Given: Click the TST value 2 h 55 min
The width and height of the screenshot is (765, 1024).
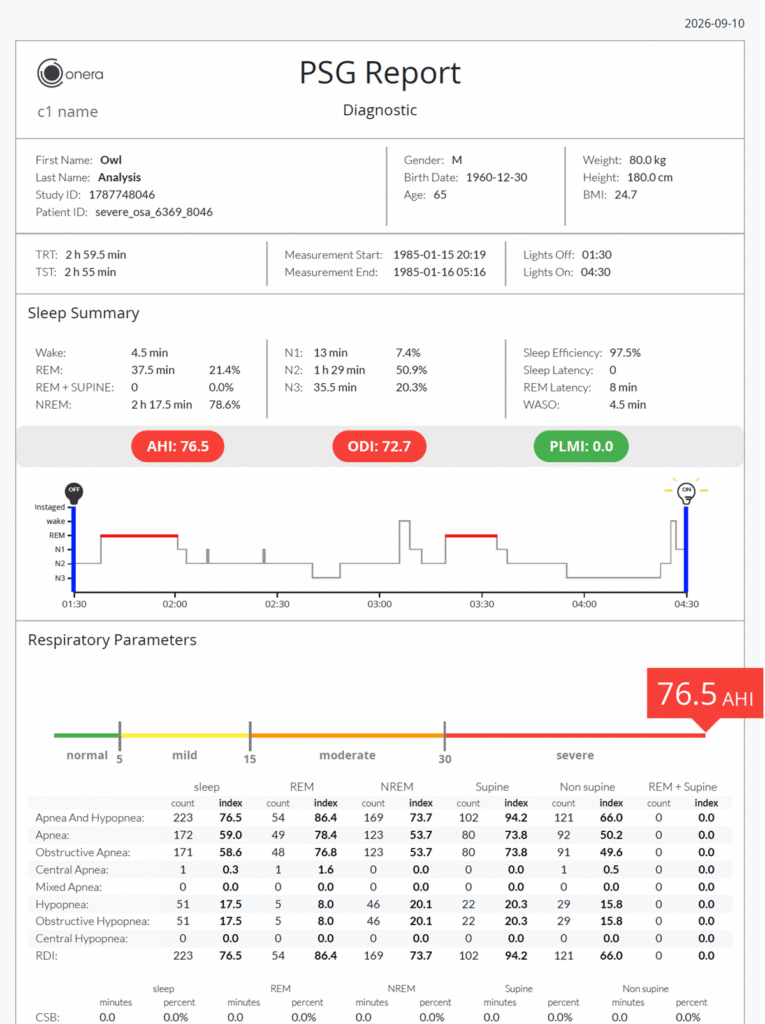Looking at the screenshot, I should coord(90,272).
